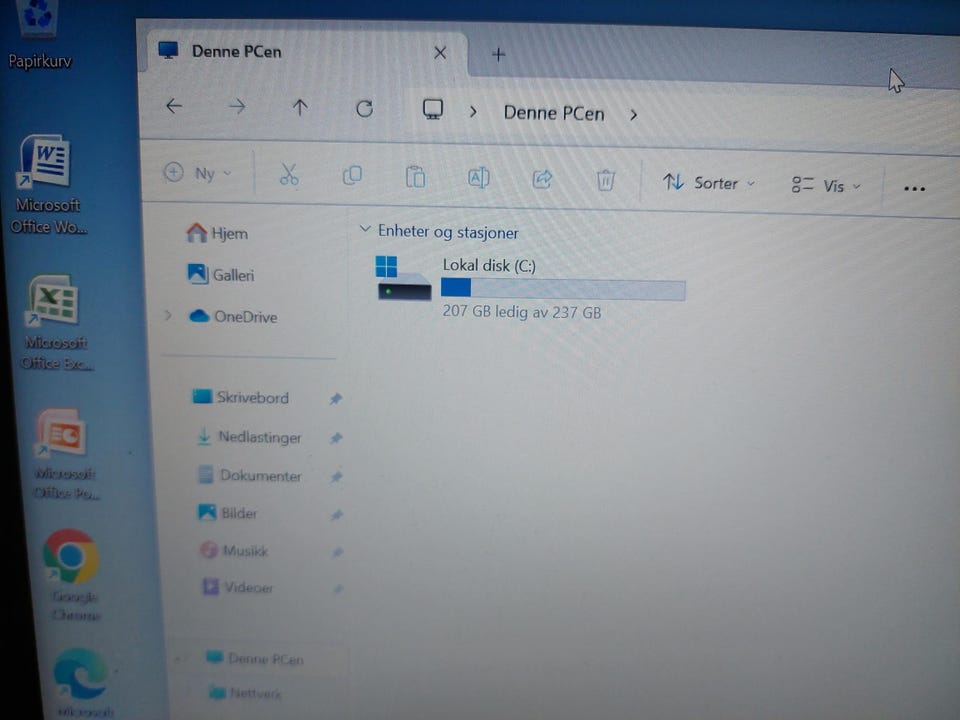Open the Vis view options dropdown
This screenshot has width=960, height=720.
pos(827,186)
